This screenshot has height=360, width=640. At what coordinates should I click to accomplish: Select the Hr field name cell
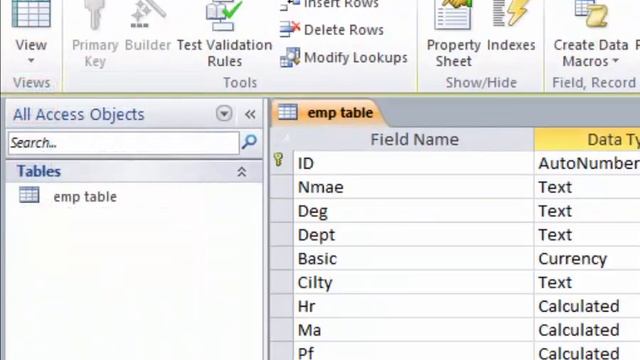(414, 306)
